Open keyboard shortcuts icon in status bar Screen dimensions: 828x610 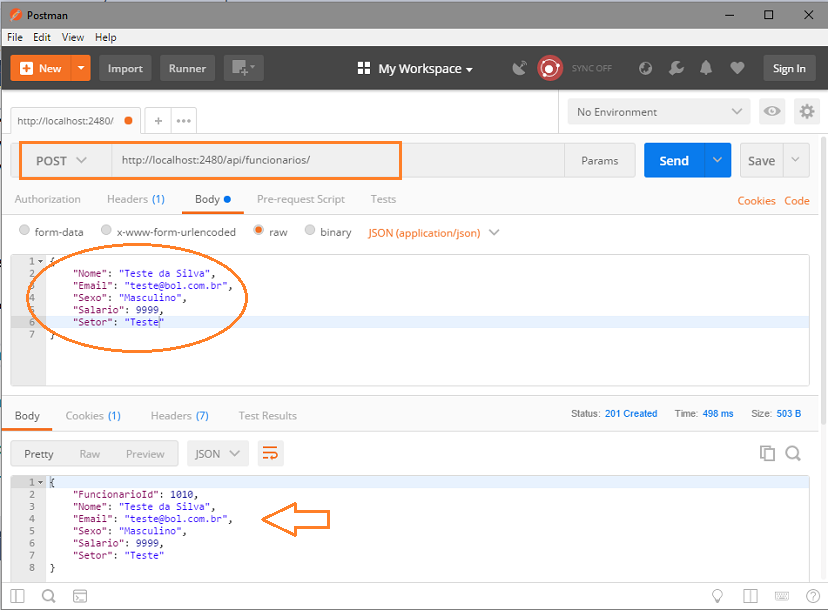pyautogui.click(x=782, y=596)
